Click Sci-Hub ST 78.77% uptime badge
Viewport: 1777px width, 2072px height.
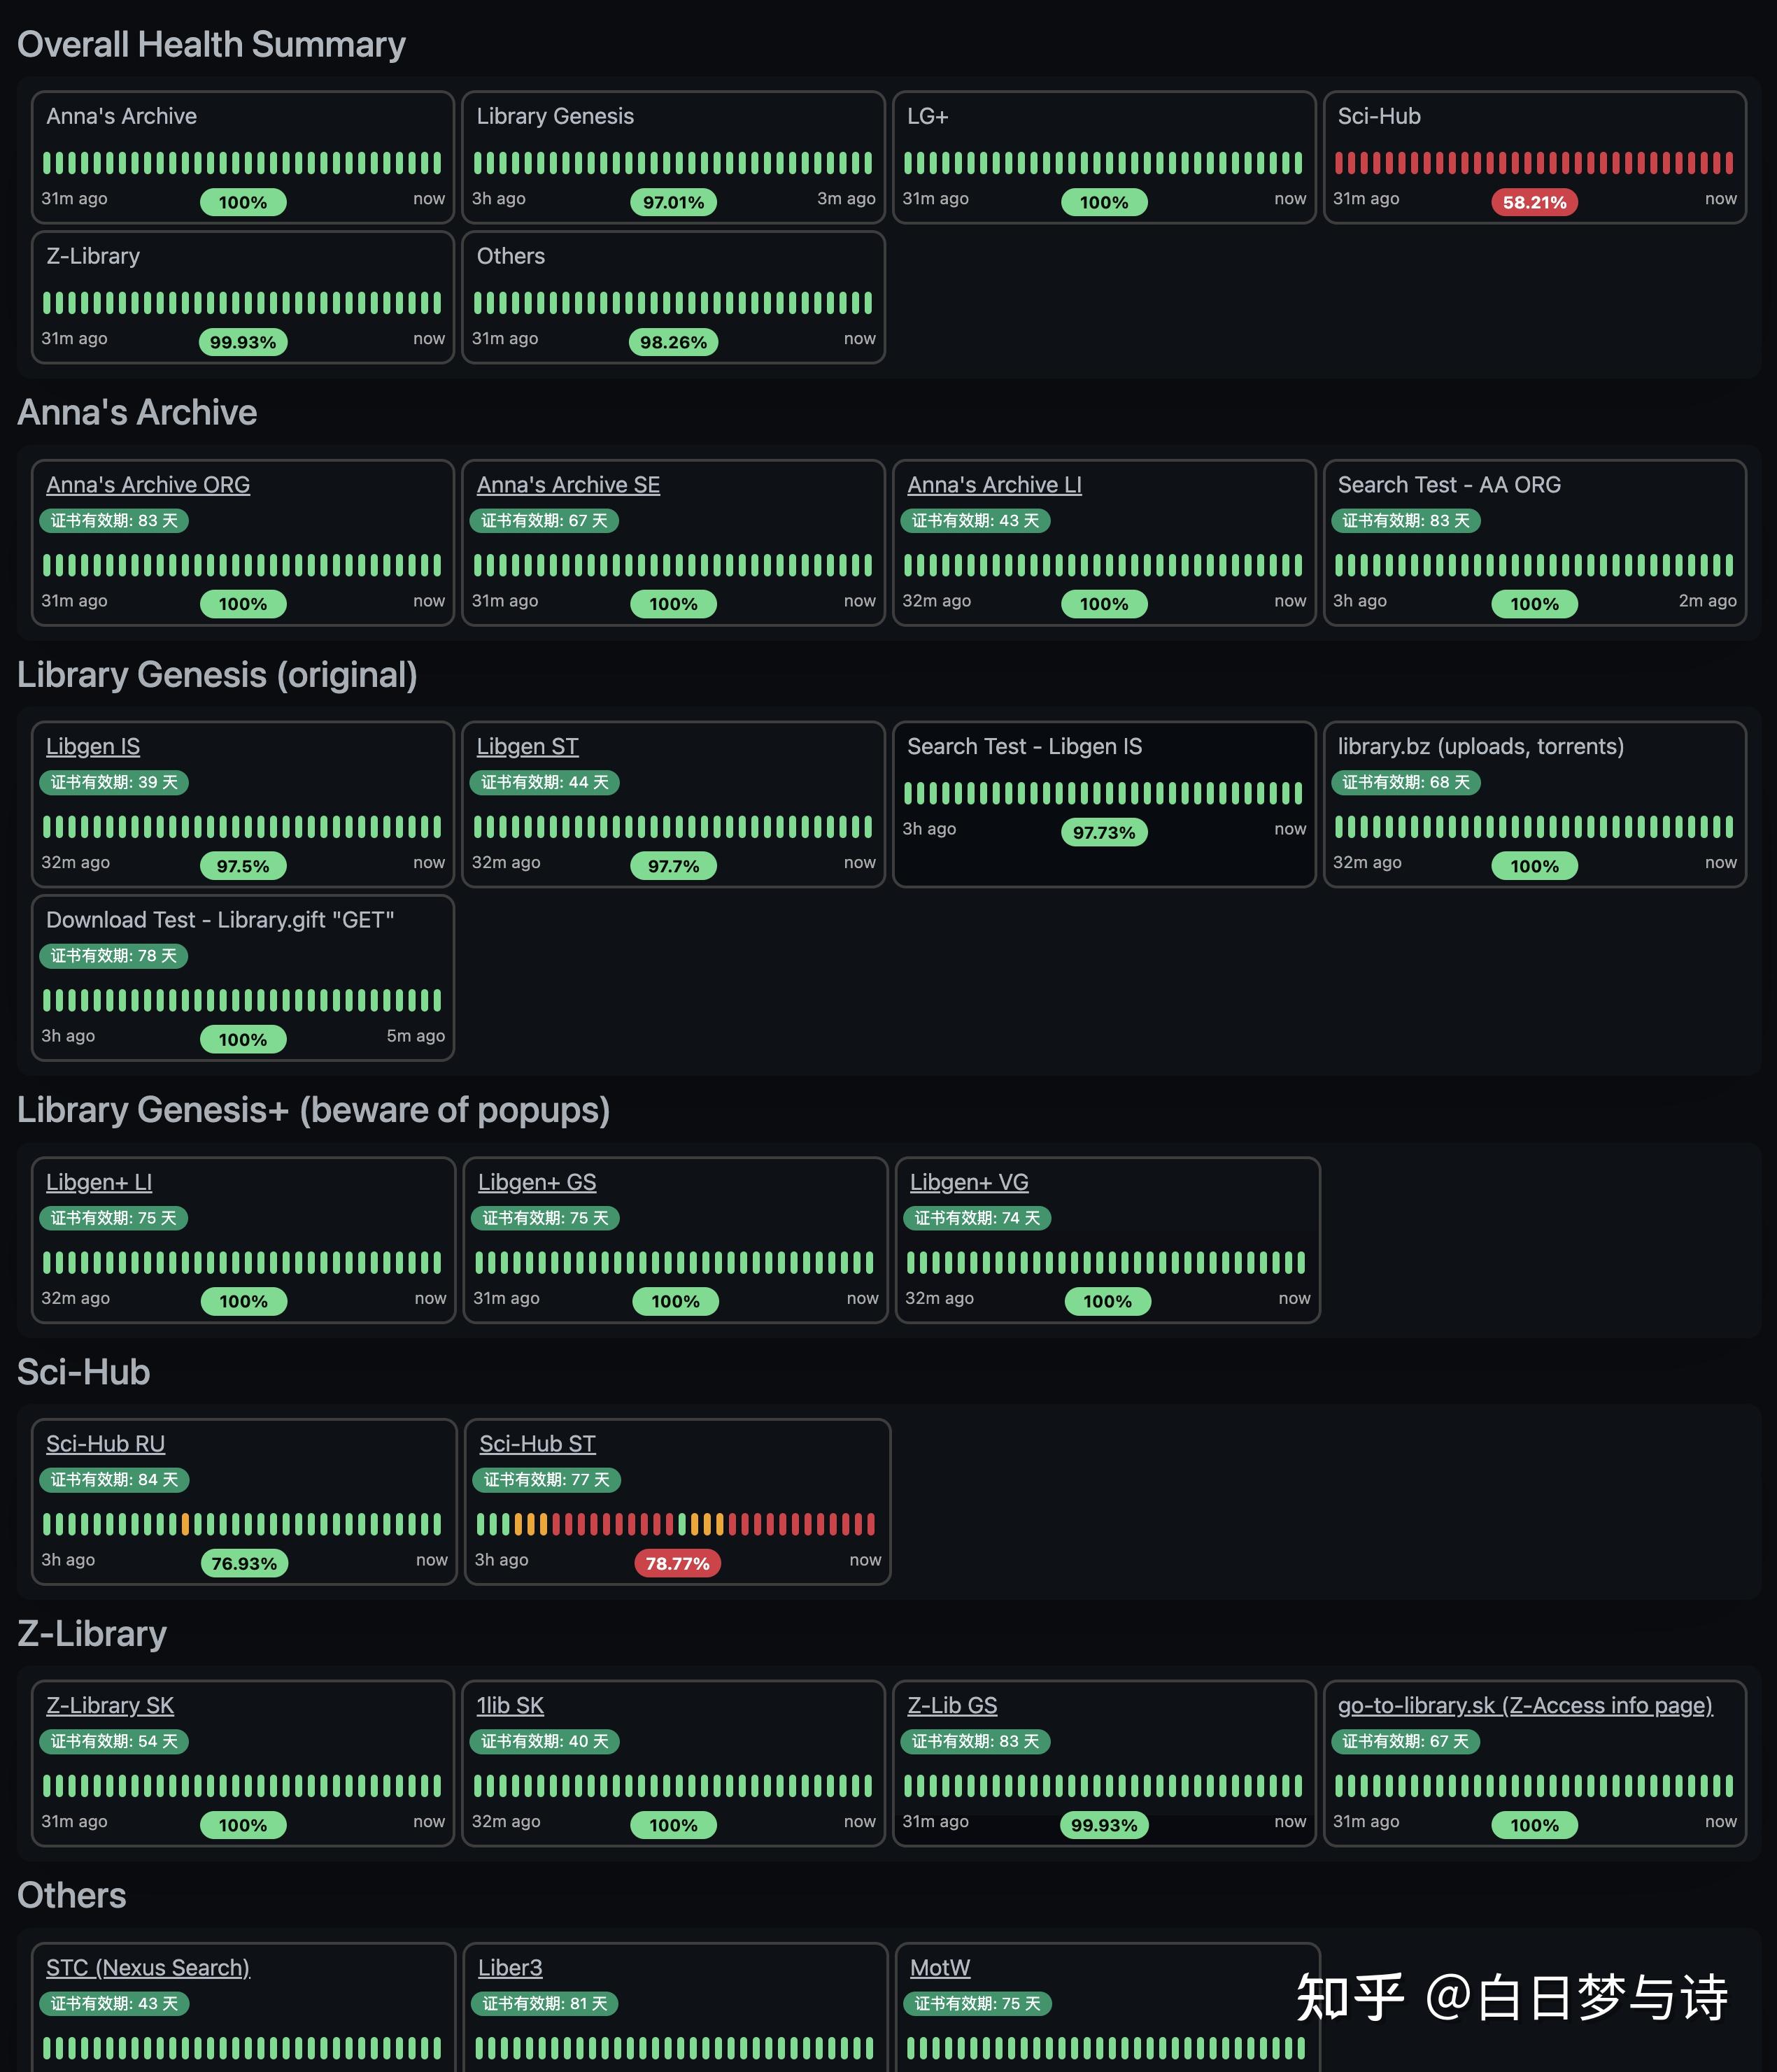click(x=677, y=1563)
